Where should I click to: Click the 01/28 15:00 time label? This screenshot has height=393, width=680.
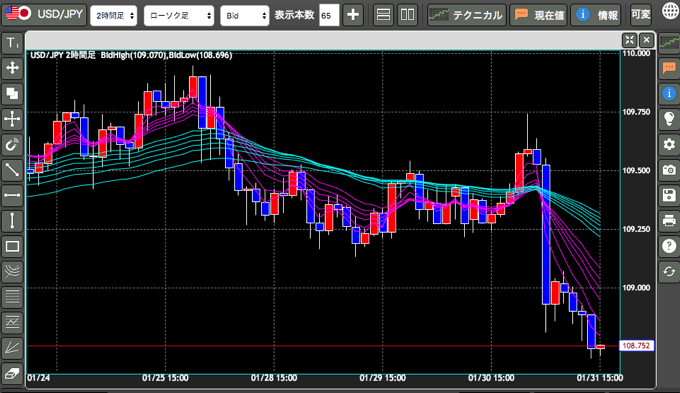pos(274,378)
